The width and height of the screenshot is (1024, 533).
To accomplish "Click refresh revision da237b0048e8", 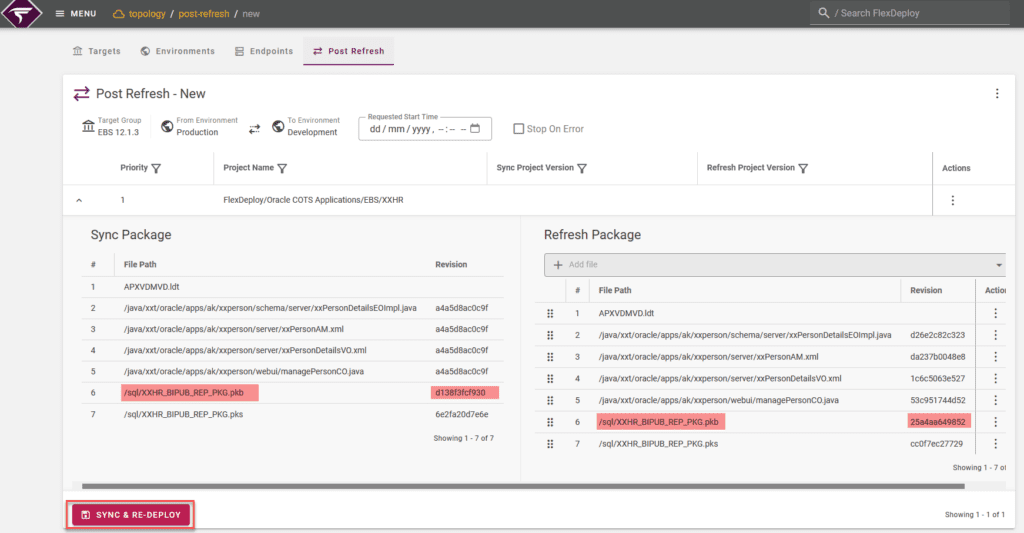I will click(938, 357).
